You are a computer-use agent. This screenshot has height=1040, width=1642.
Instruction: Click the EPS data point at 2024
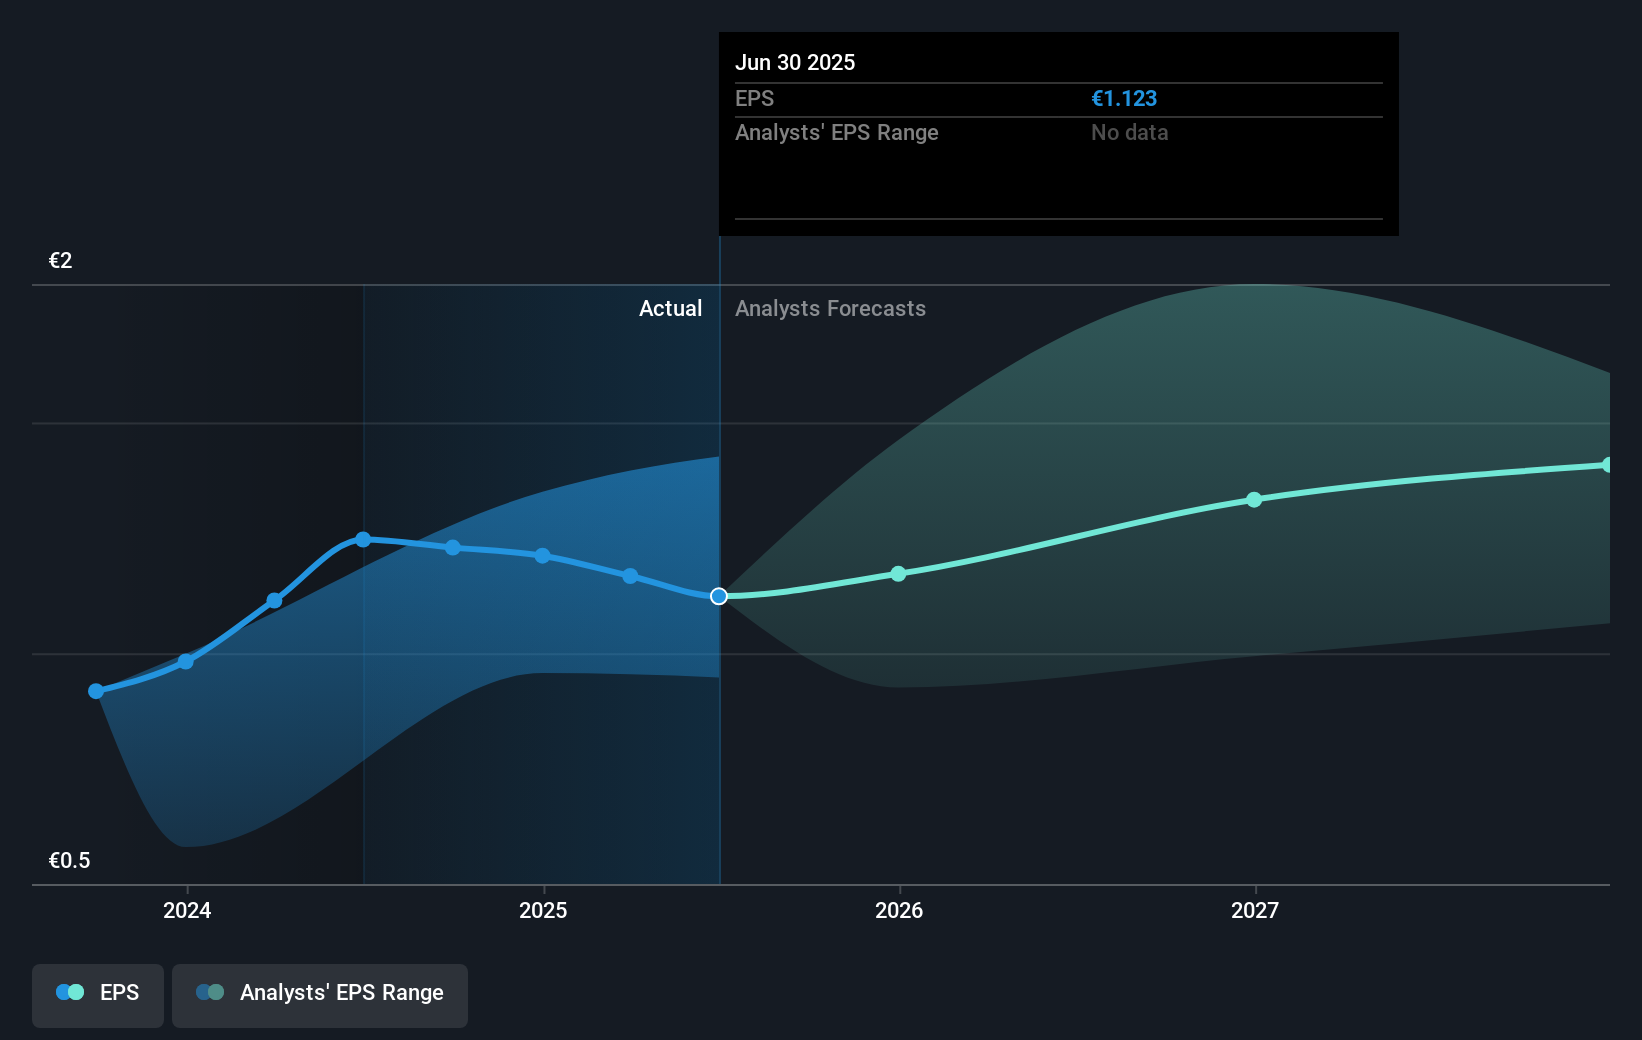(186, 661)
